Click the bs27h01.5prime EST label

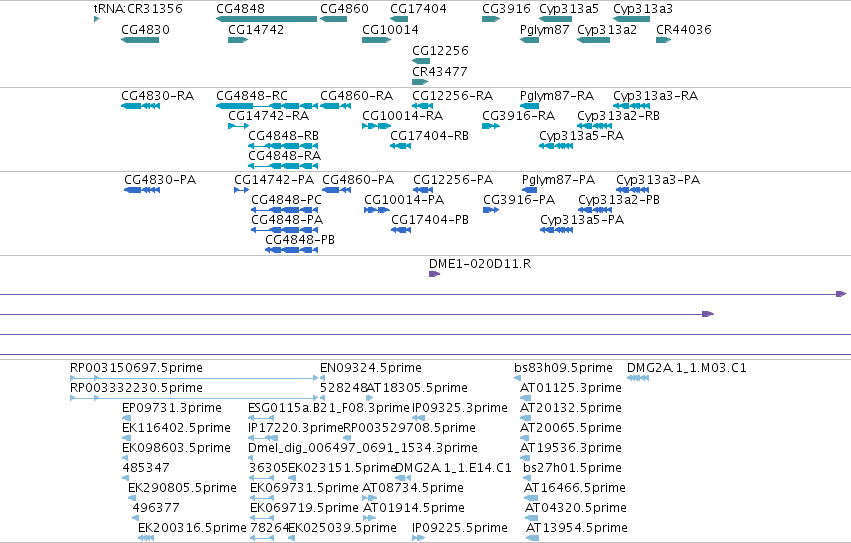pyautogui.click(x=573, y=468)
